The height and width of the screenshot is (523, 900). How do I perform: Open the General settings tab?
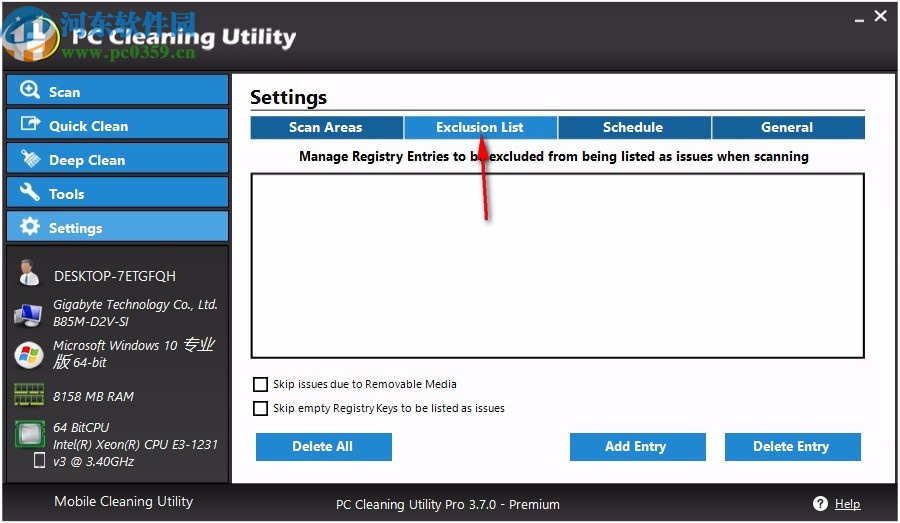coord(788,127)
